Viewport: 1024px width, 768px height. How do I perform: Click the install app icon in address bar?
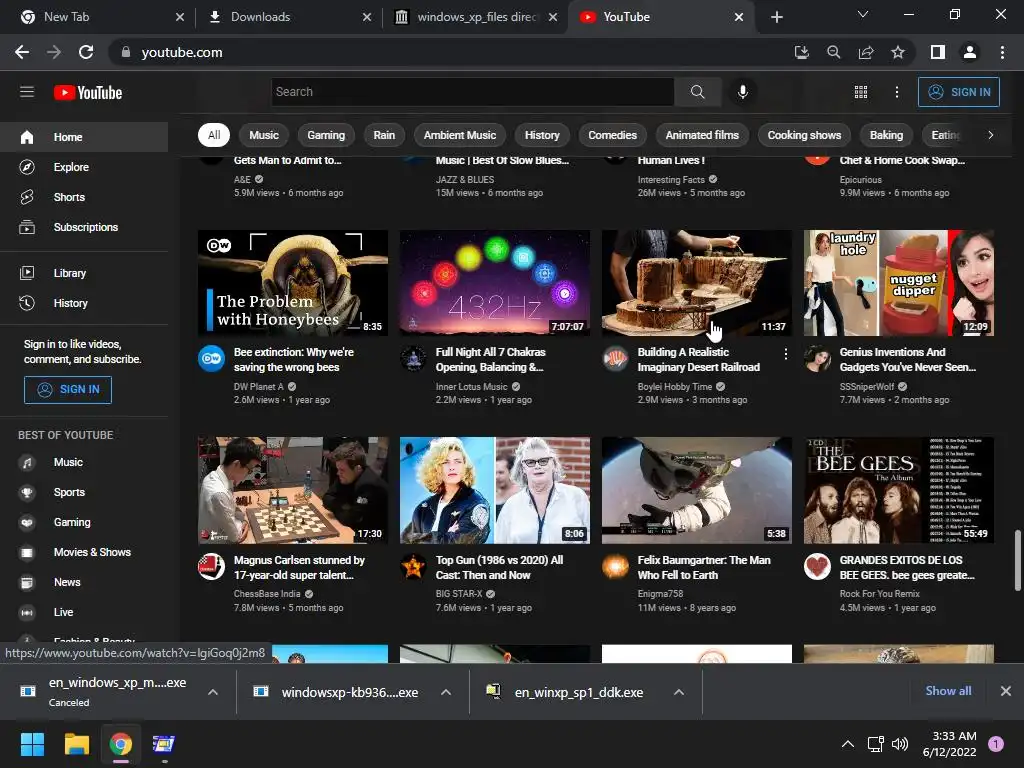[x=801, y=52]
